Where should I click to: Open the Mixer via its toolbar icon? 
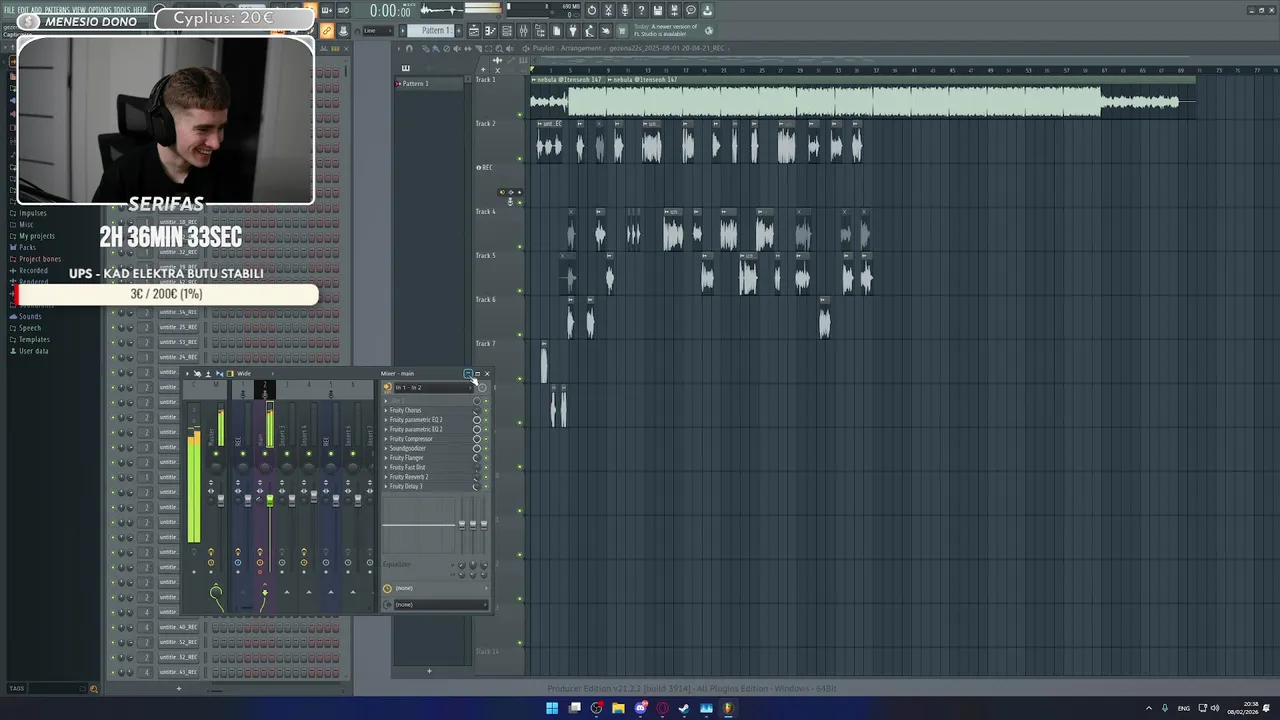[x=523, y=31]
